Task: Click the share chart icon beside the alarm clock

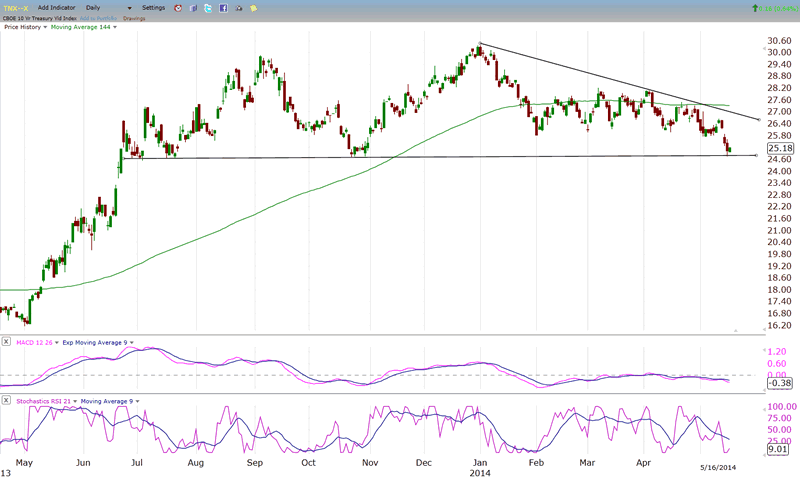Action: coord(193,8)
